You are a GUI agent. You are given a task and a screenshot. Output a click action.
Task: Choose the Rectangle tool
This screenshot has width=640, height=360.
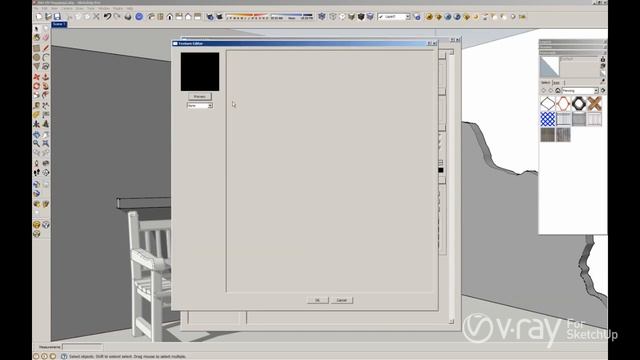point(36,48)
